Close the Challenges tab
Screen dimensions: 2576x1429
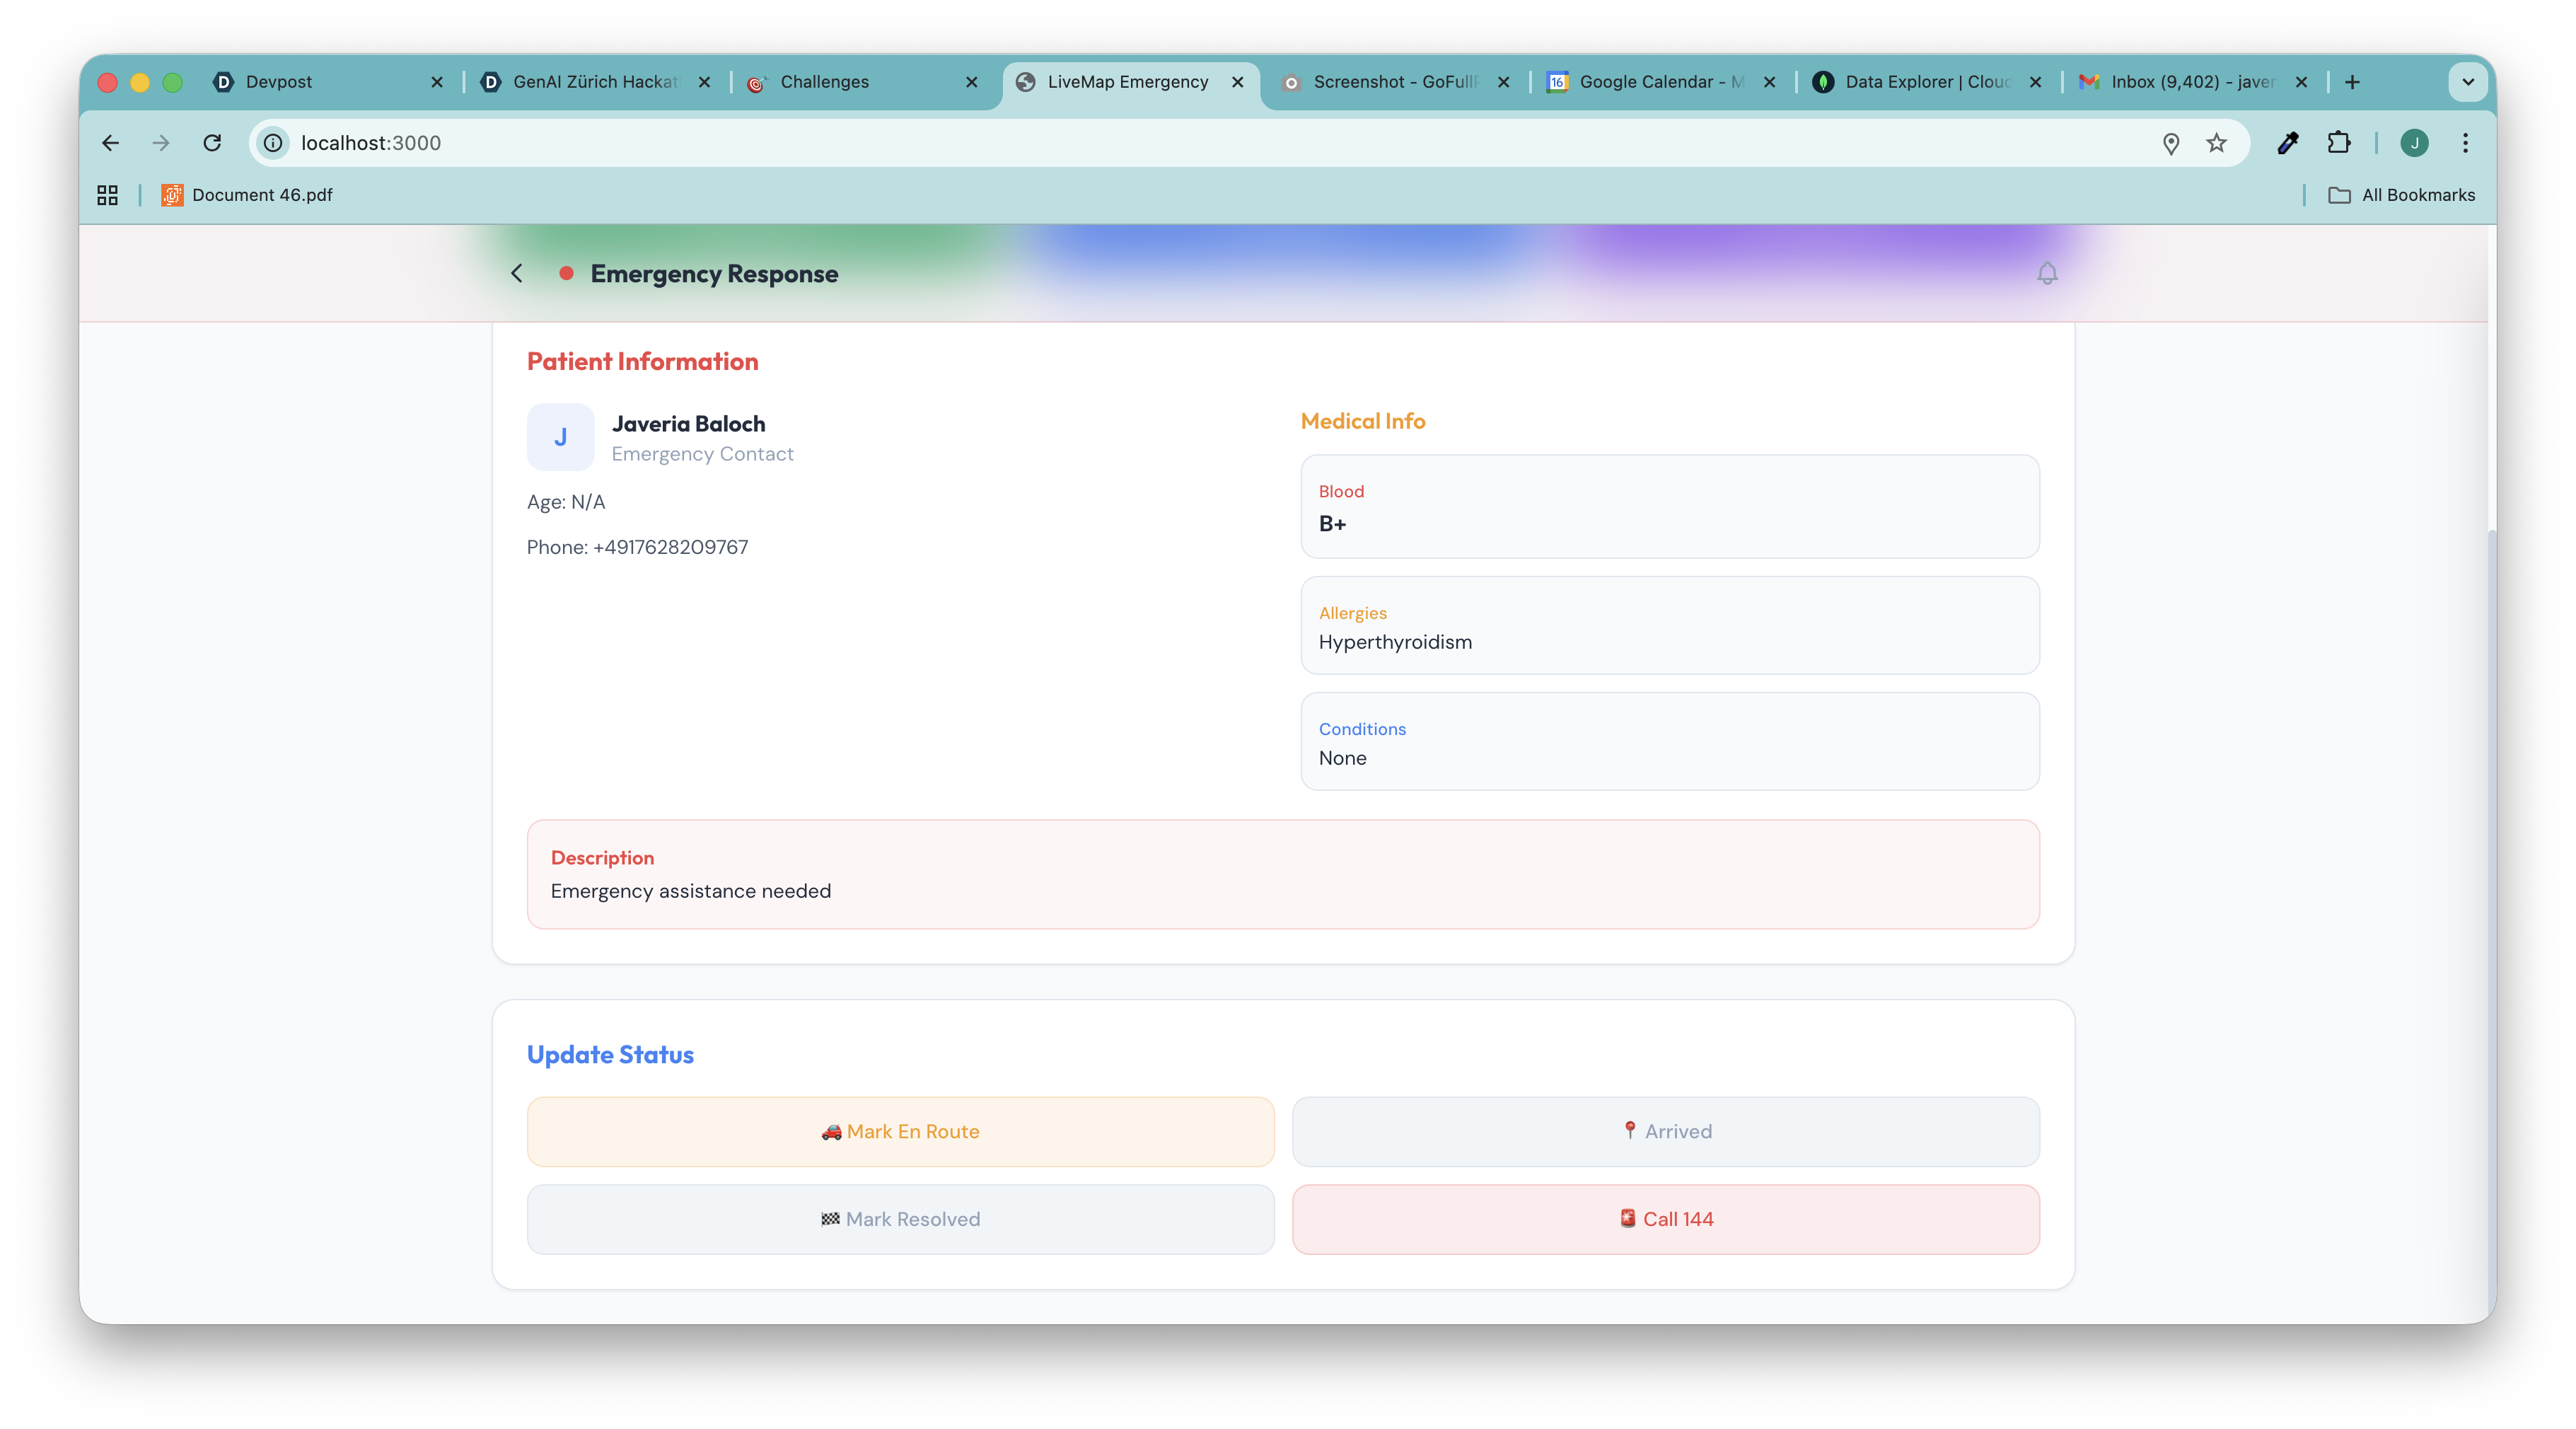click(971, 82)
